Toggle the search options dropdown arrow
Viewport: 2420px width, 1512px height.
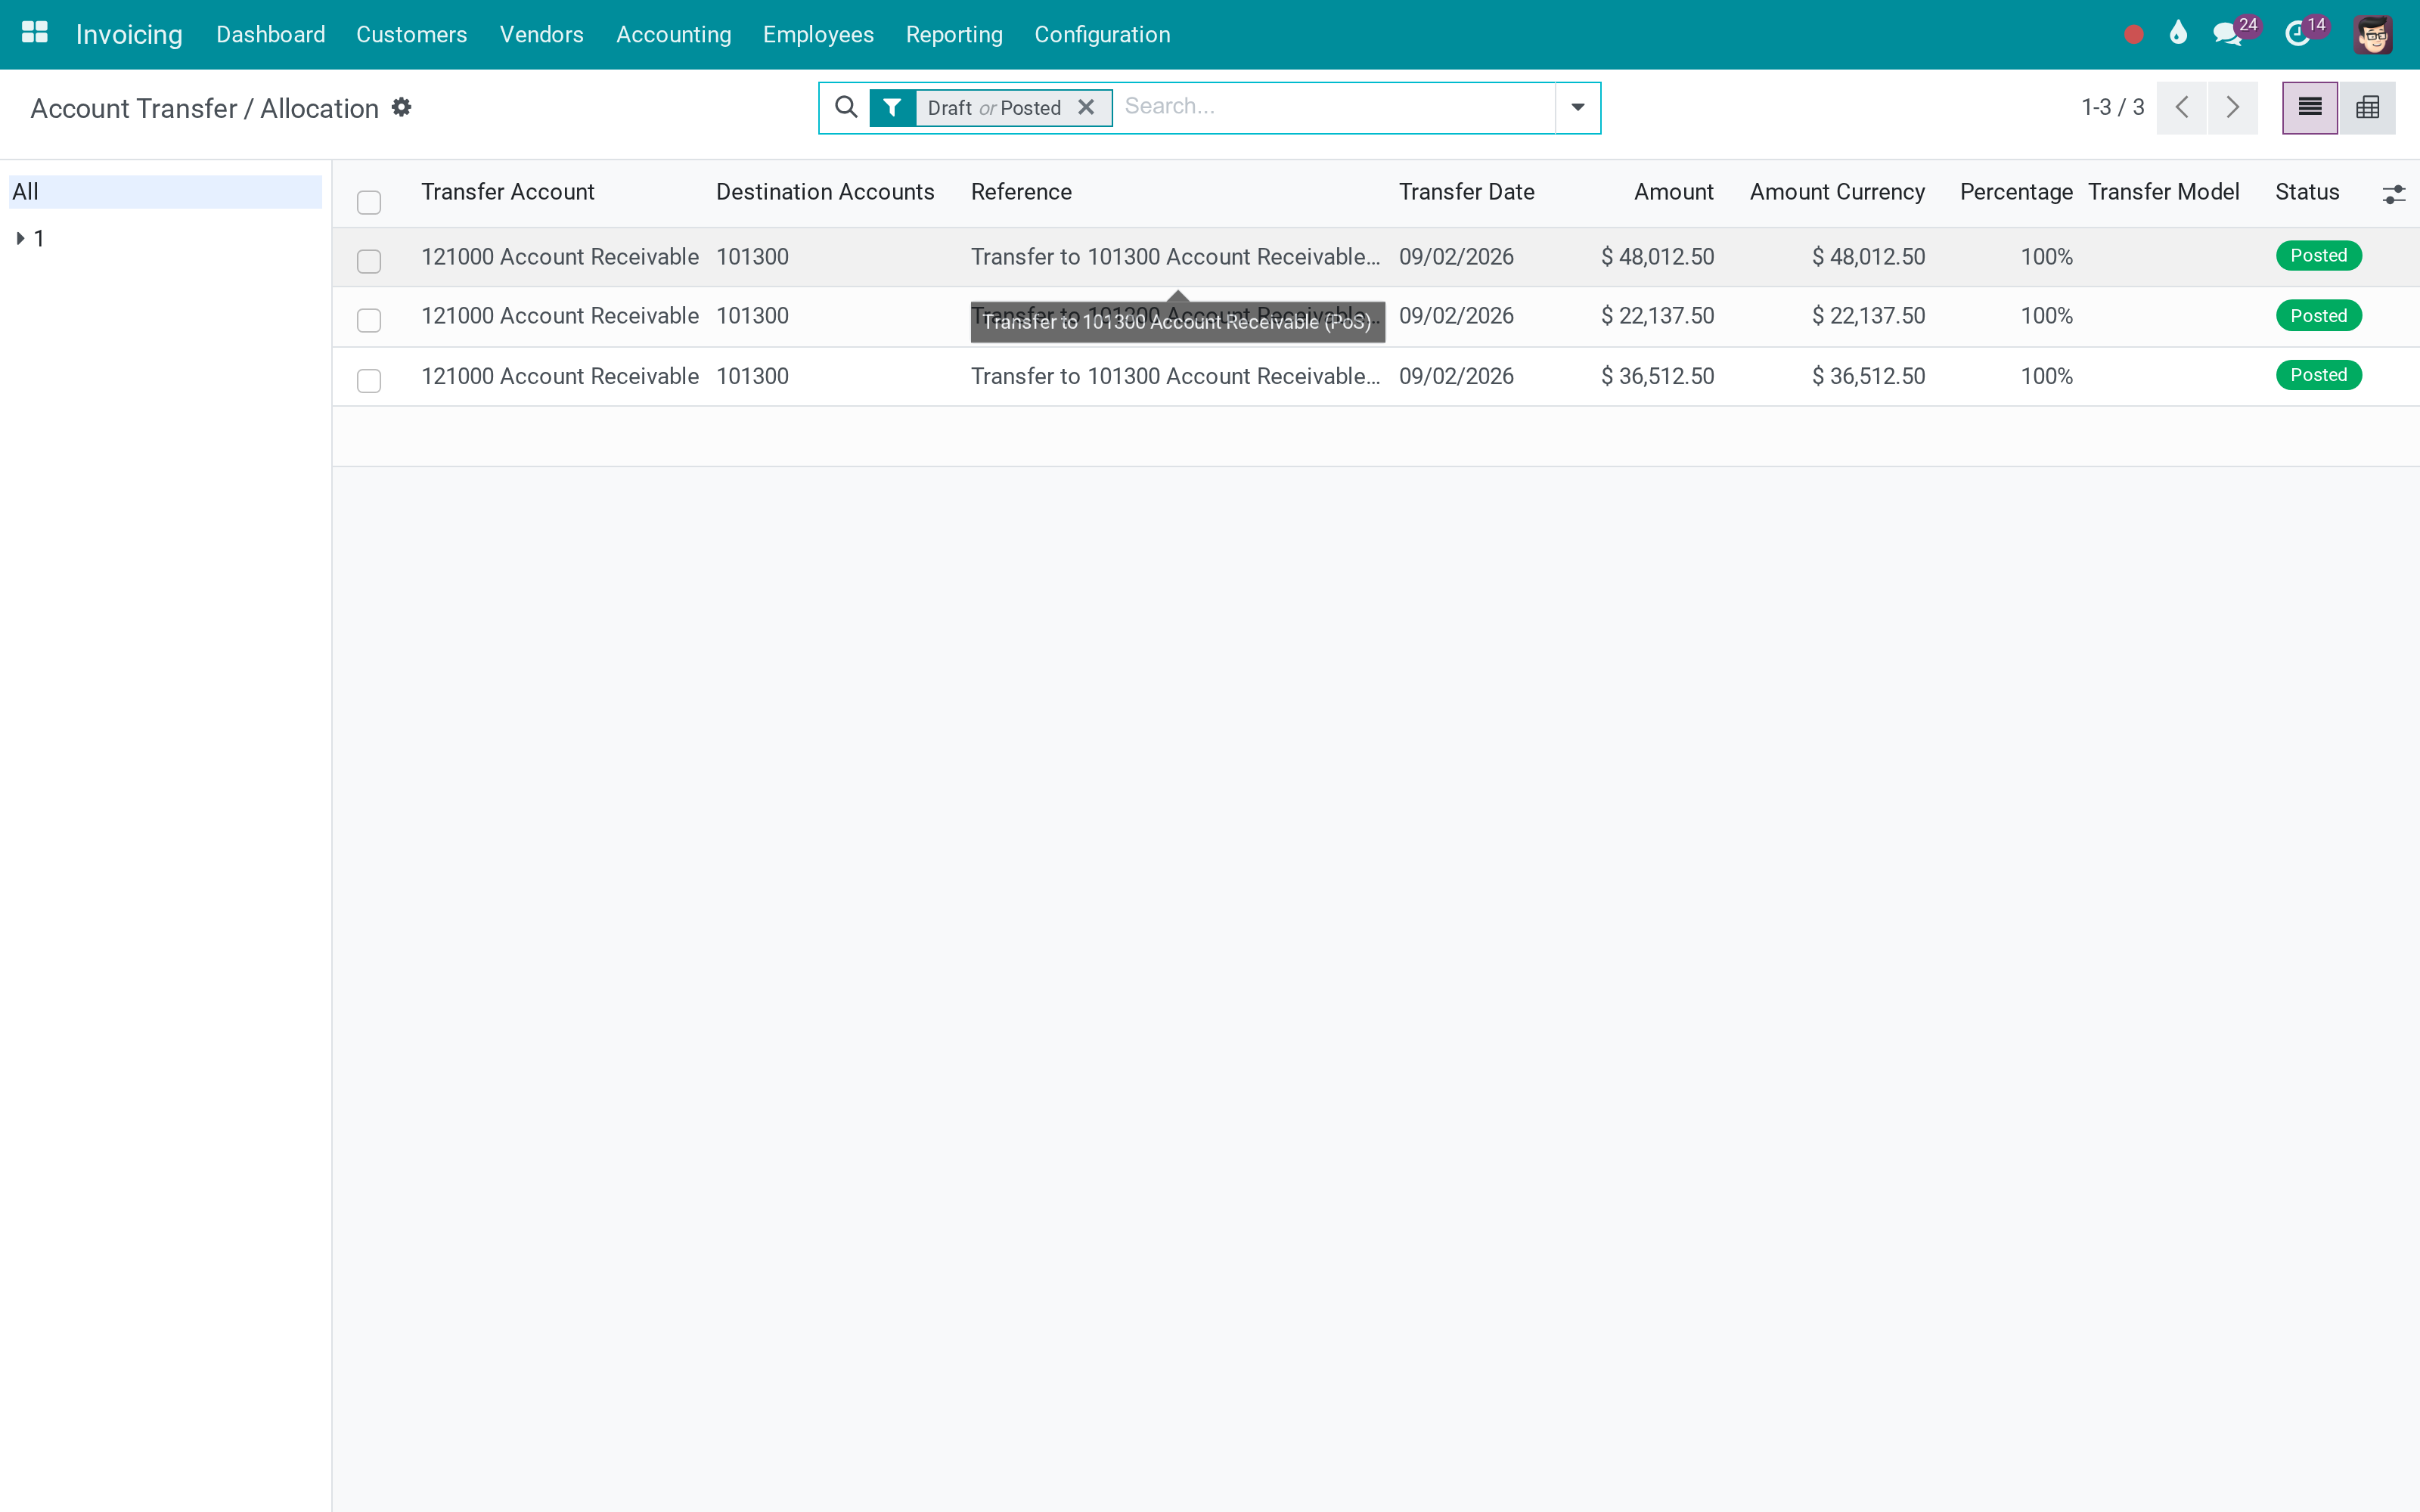pos(1577,107)
